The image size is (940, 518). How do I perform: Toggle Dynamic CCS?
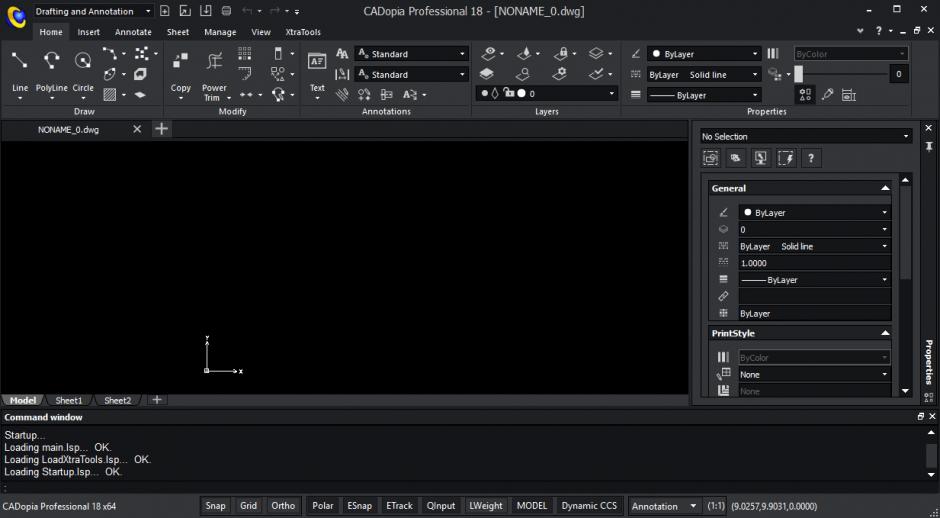(x=590, y=506)
